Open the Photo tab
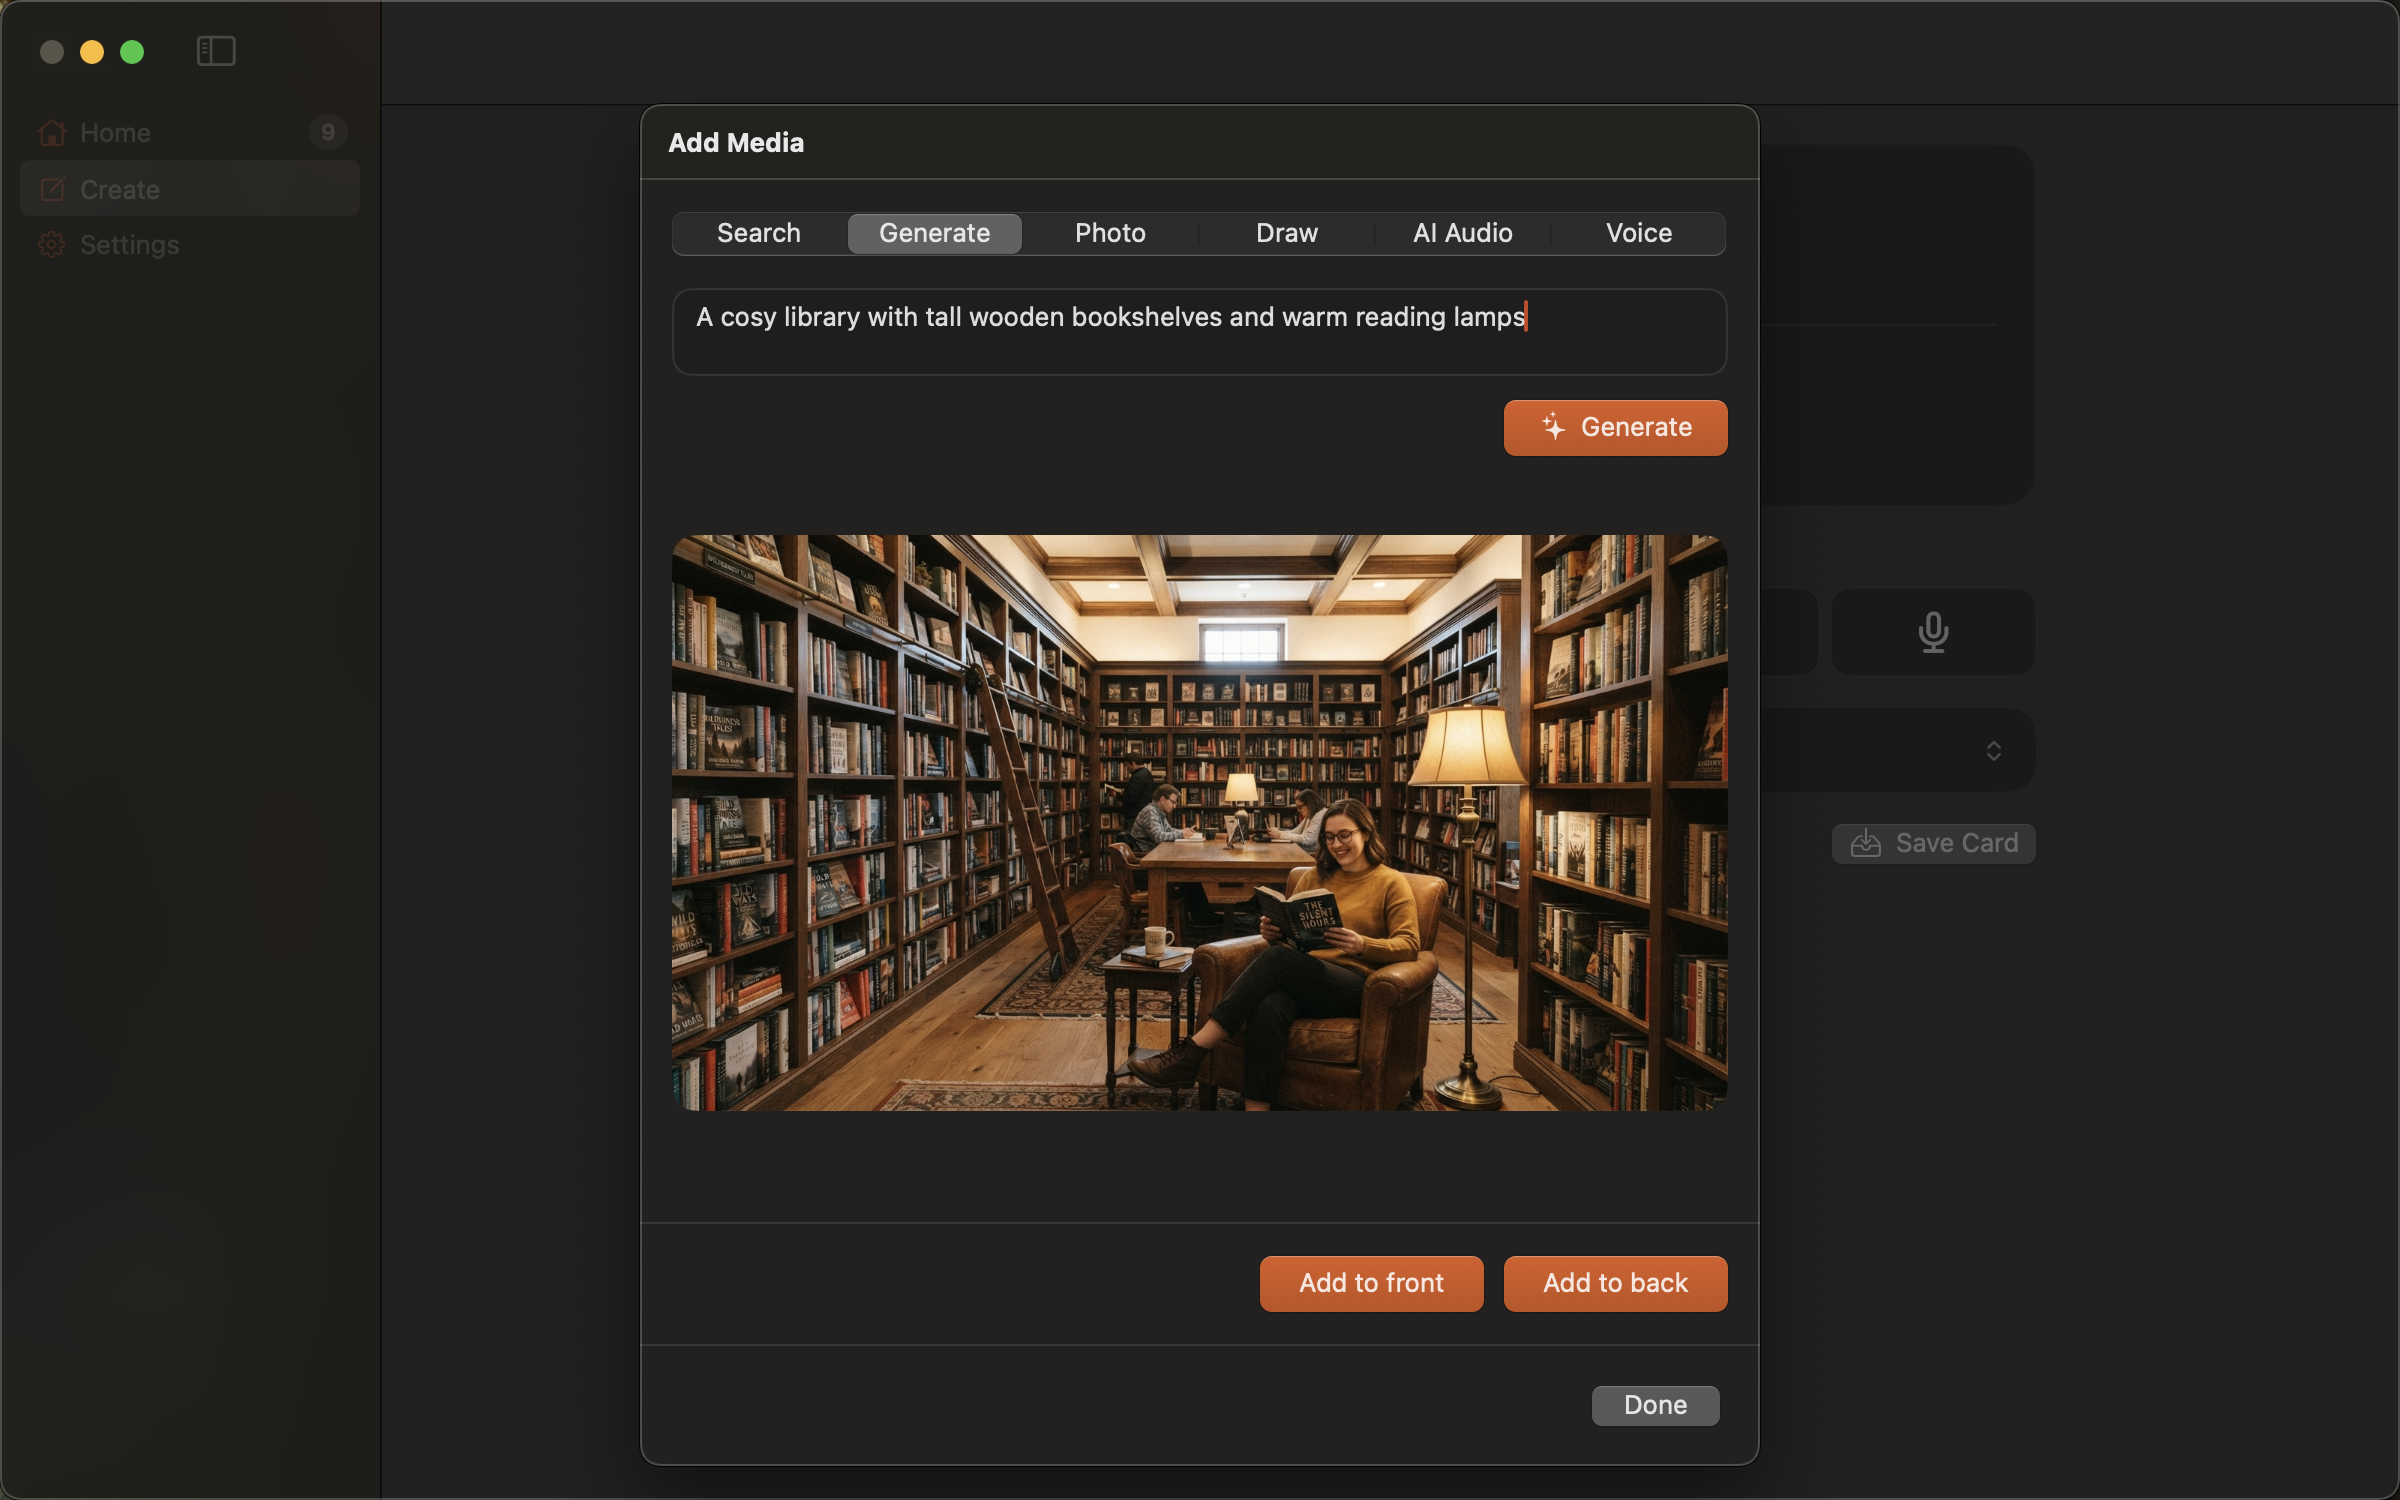The image size is (2400, 1500). [1110, 233]
